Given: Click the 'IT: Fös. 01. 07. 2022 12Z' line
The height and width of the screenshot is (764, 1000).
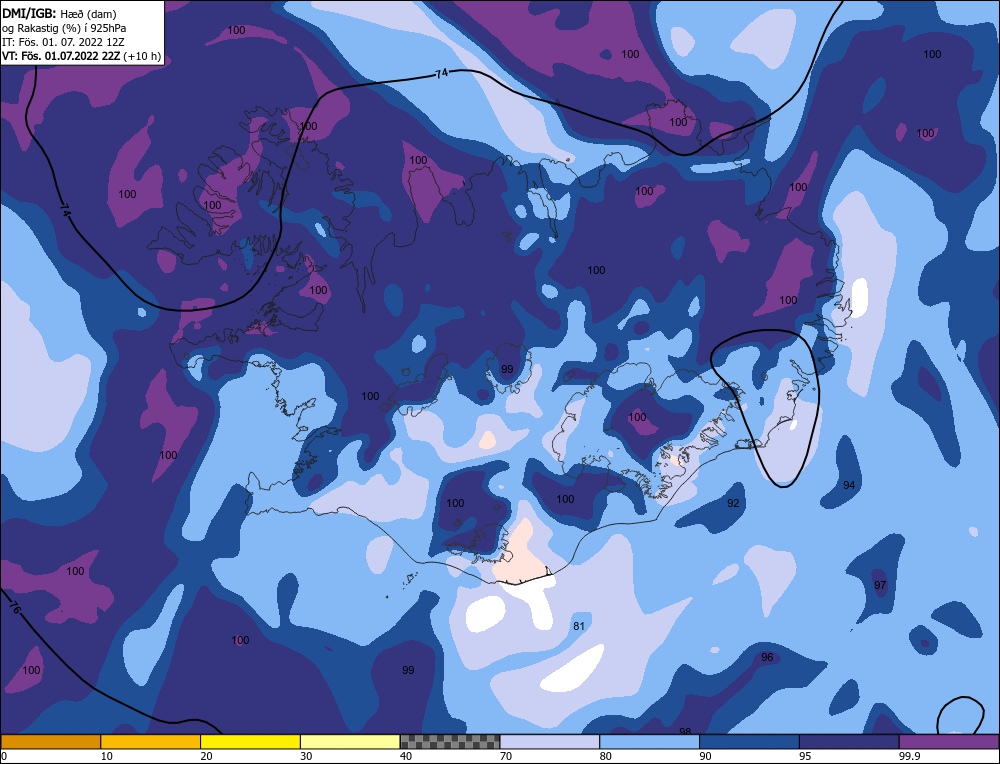Looking at the screenshot, I should point(63,42).
